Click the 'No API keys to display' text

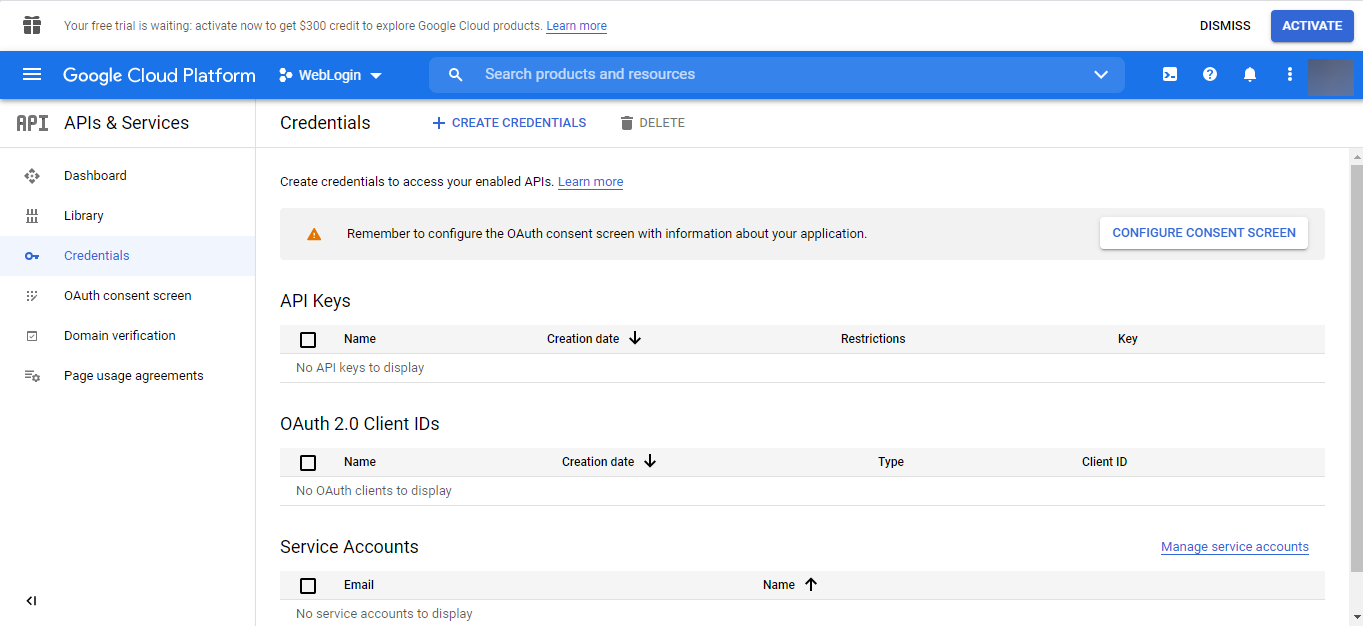pyautogui.click(x=360, y=368)
